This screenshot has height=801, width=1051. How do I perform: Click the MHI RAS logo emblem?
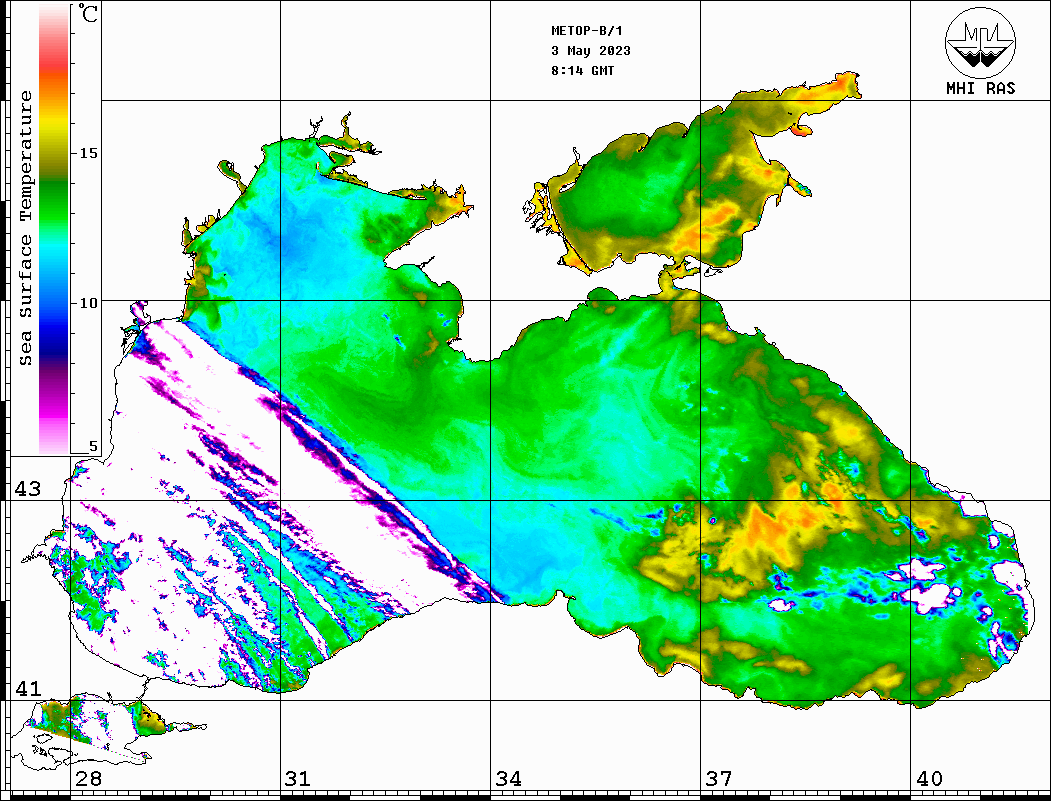pyautogui.click(x=980, y=42)
